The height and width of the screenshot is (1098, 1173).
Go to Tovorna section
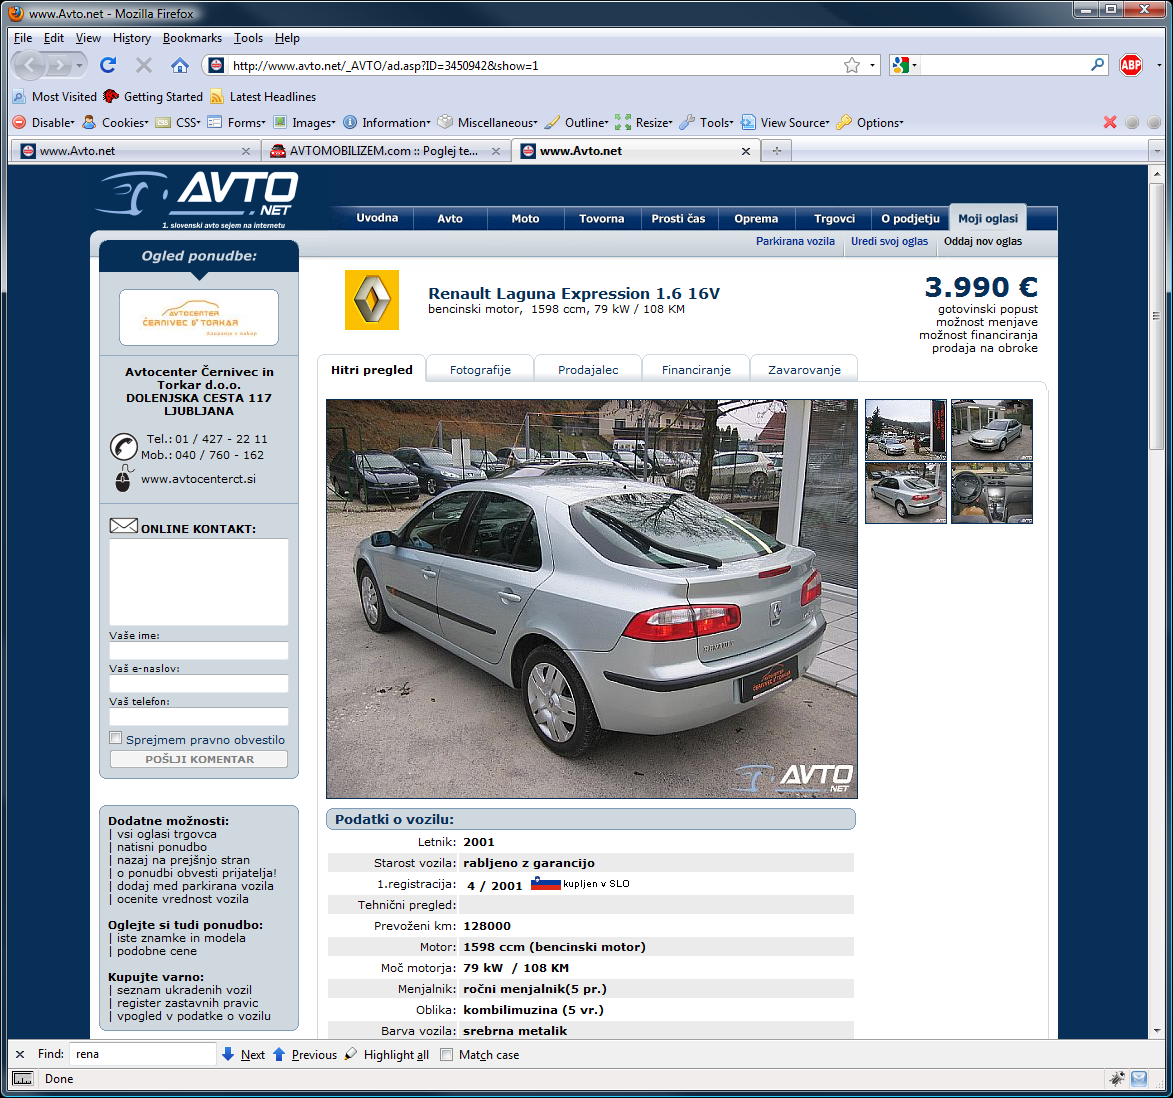pyautogui.click(x=601, y=218)
